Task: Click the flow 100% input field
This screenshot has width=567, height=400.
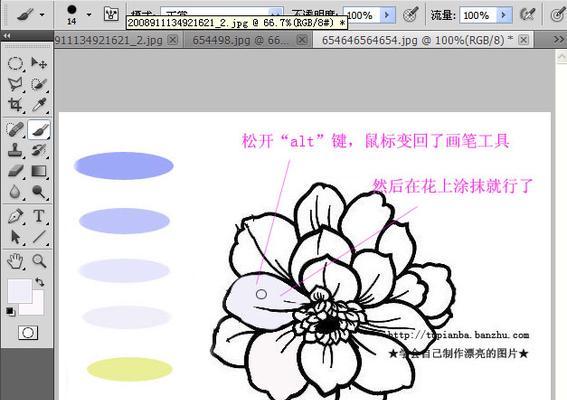Action: 478,15
